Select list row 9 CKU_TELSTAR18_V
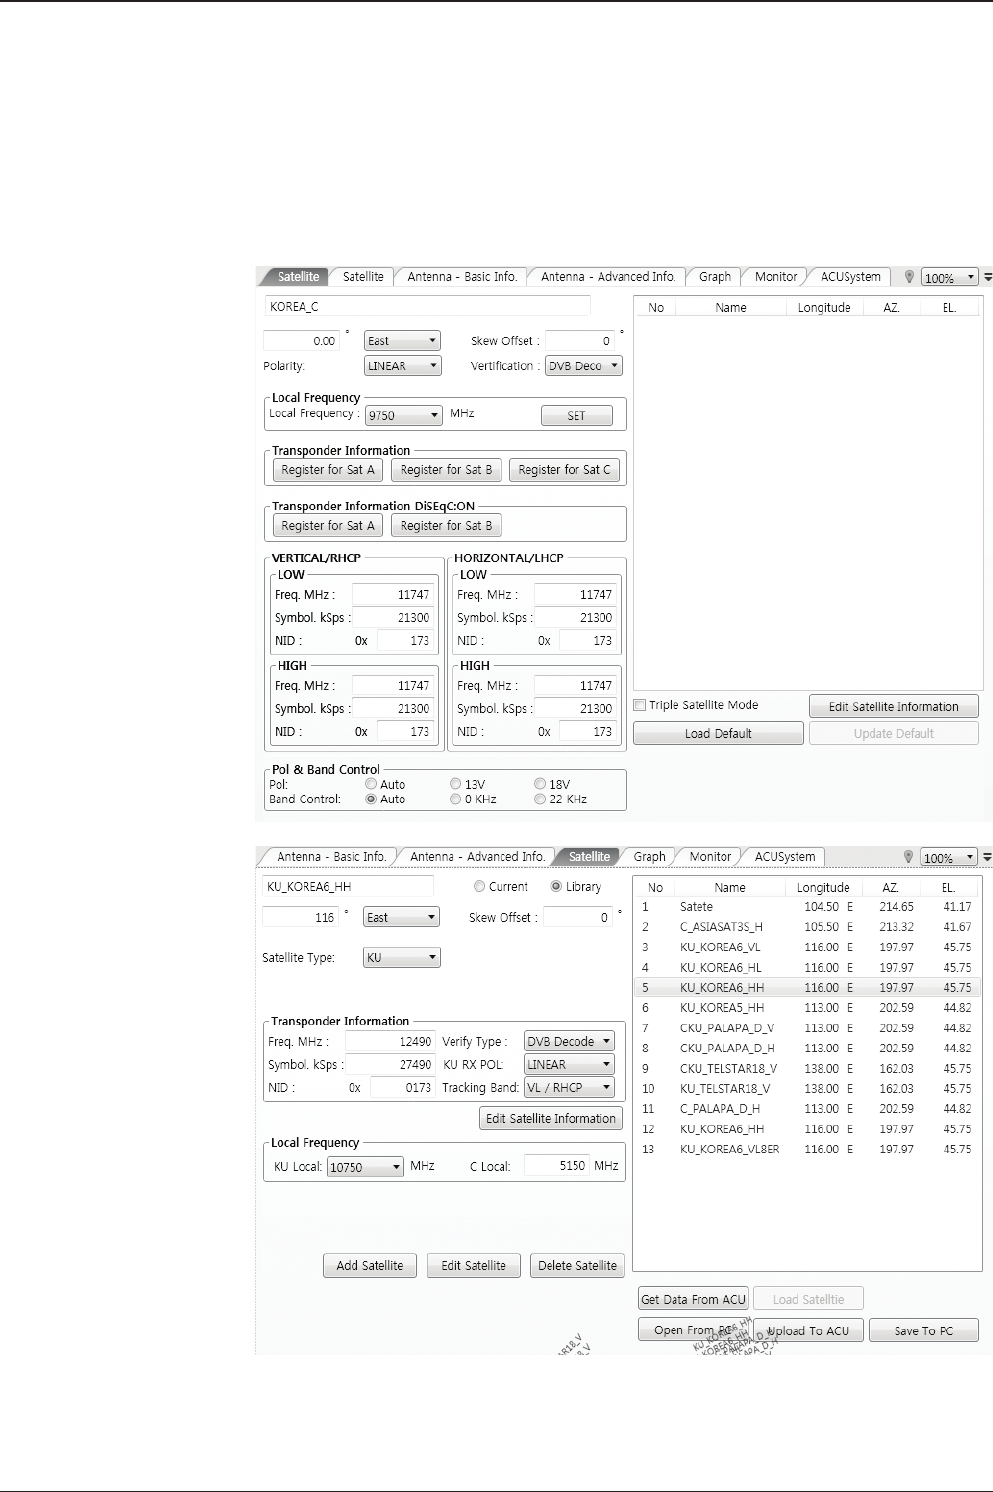 click(807, 1068)
